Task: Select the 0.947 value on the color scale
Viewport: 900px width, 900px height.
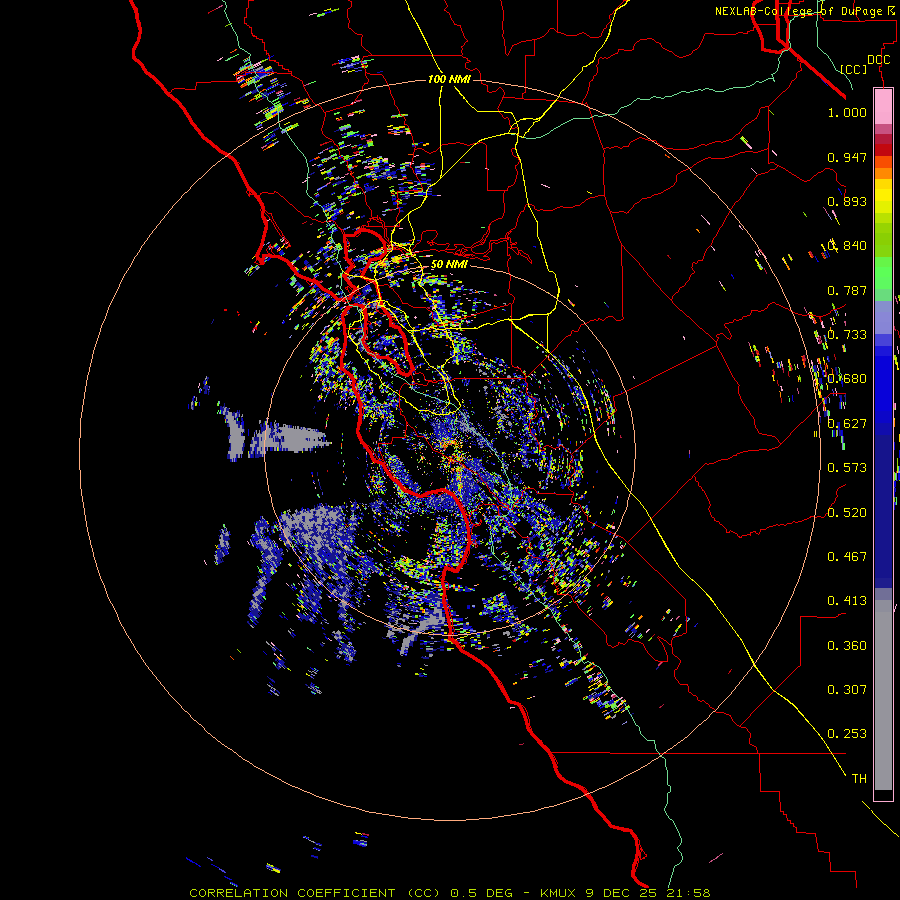Action: click(847, 157)
